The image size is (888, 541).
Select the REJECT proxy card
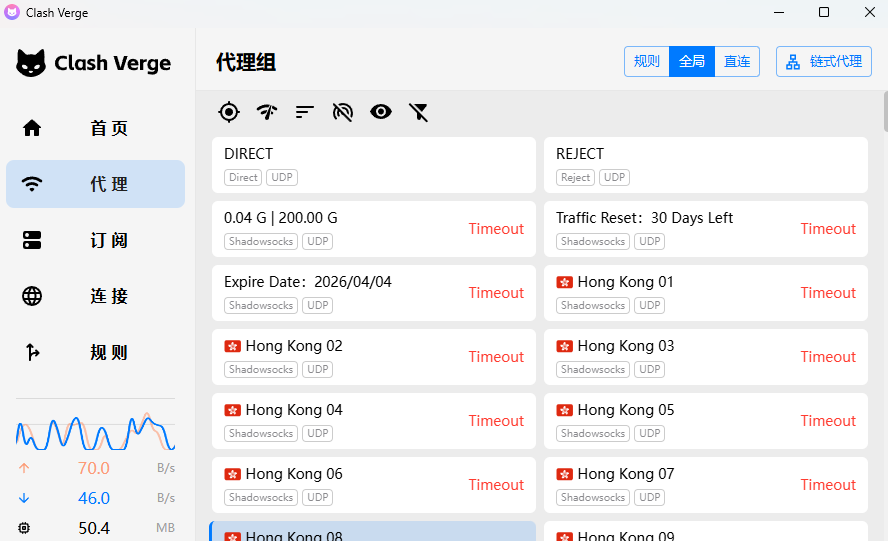(706, 165)
